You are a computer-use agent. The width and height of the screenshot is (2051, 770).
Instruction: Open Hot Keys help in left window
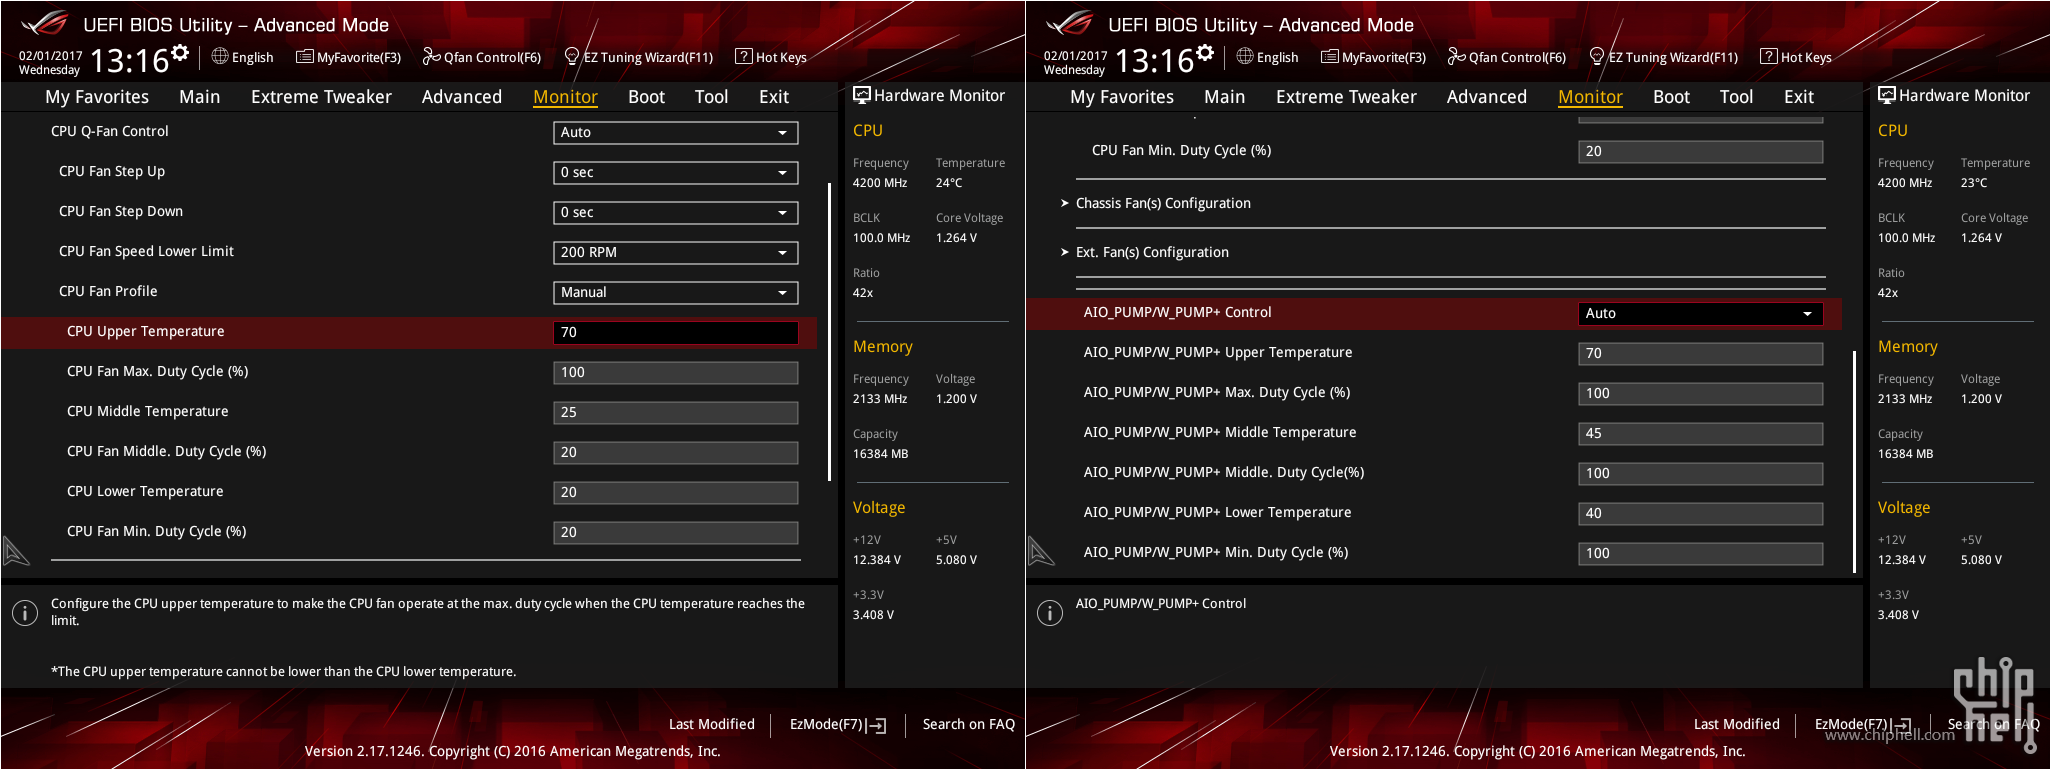pyautogui.click(x=771, y=57)
